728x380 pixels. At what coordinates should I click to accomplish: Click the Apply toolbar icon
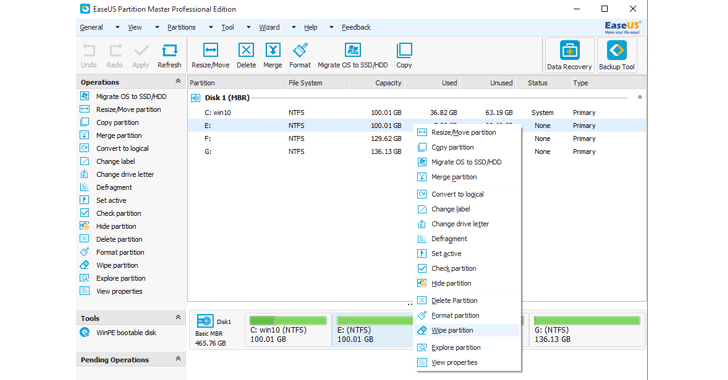pyautogui.click(x=141, y=56)
